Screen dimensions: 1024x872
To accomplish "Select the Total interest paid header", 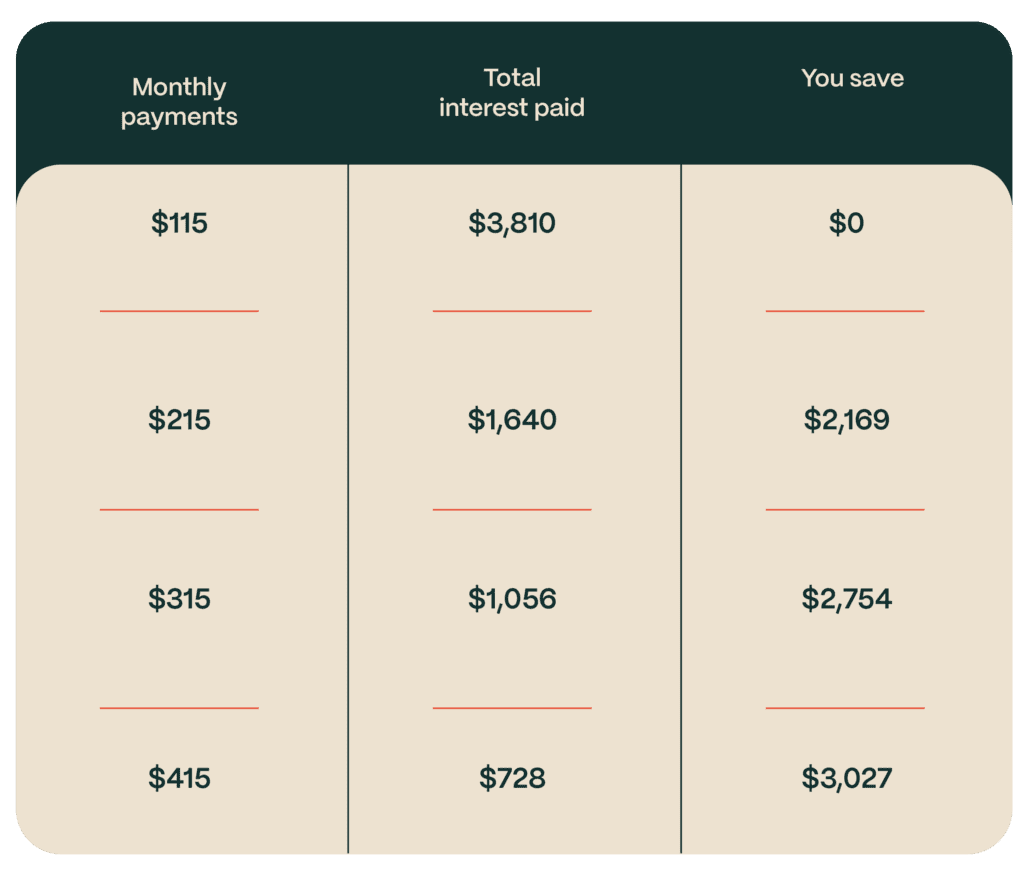I will pyautogui.click(x=511, y=93).
